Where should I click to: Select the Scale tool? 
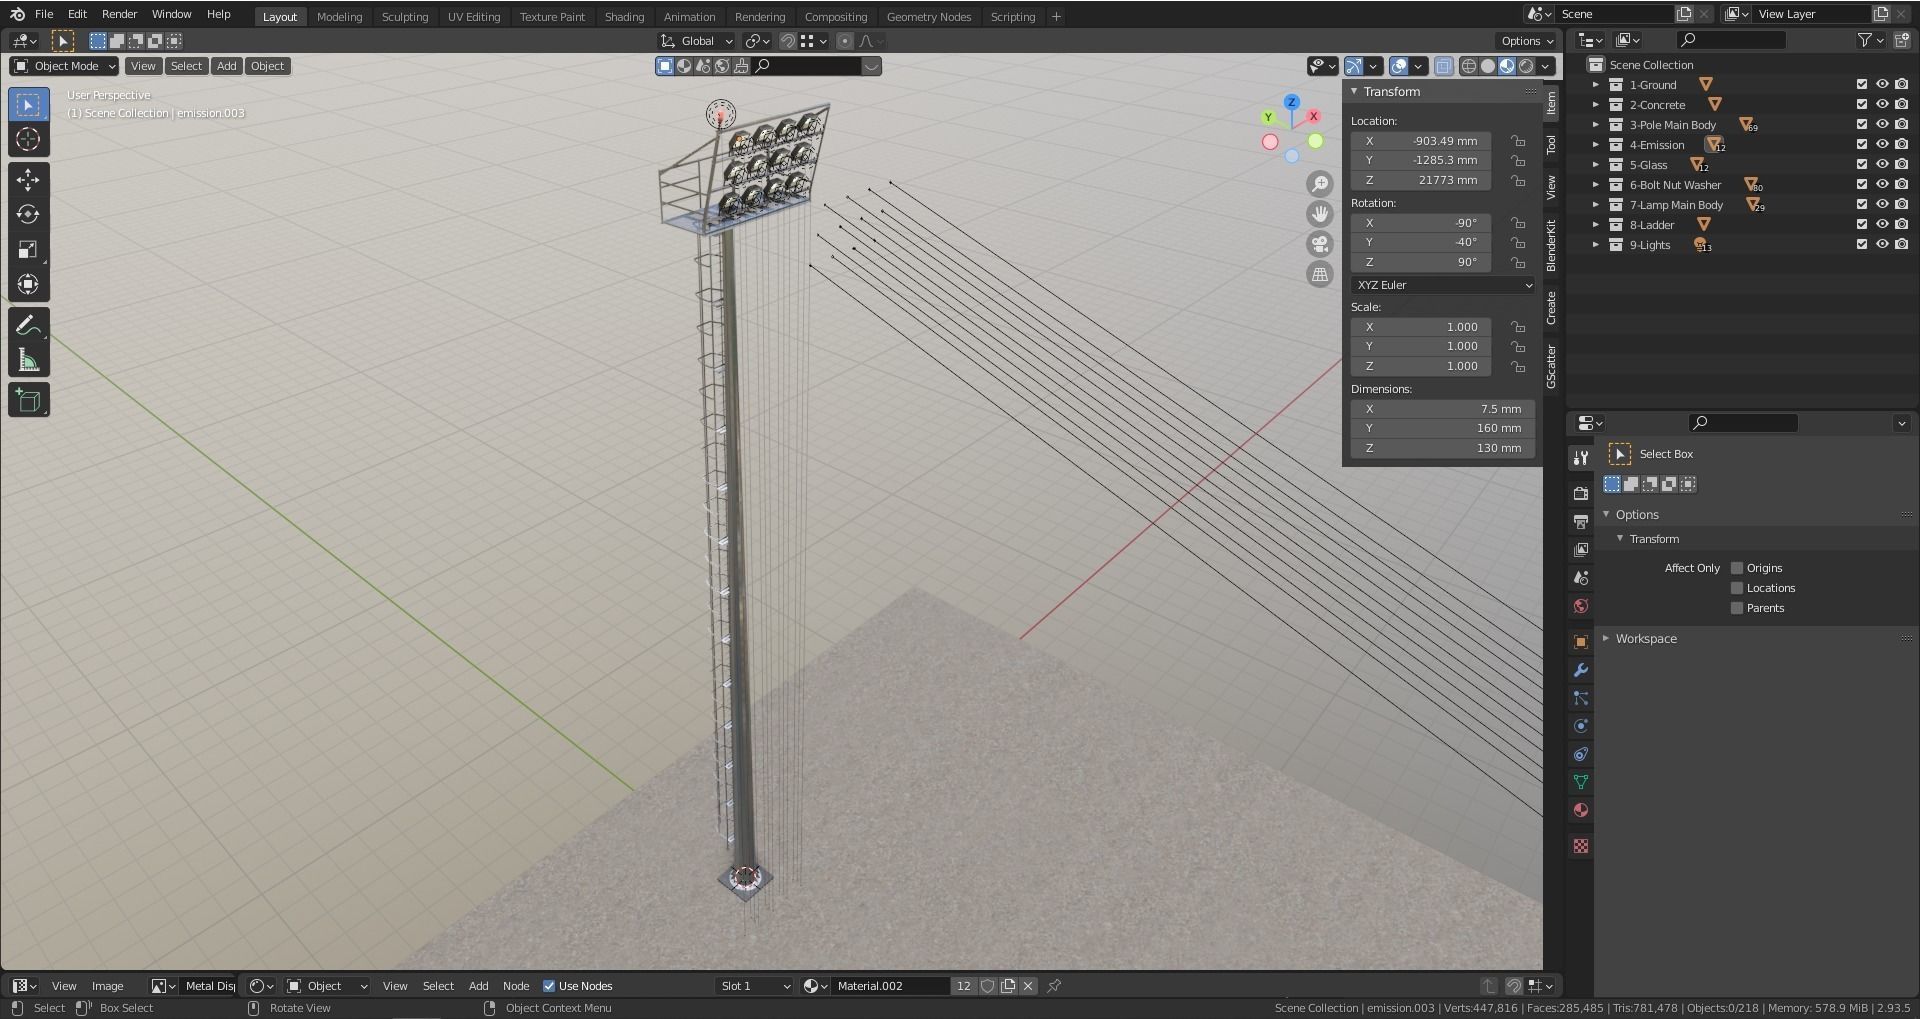click(28, 249)
